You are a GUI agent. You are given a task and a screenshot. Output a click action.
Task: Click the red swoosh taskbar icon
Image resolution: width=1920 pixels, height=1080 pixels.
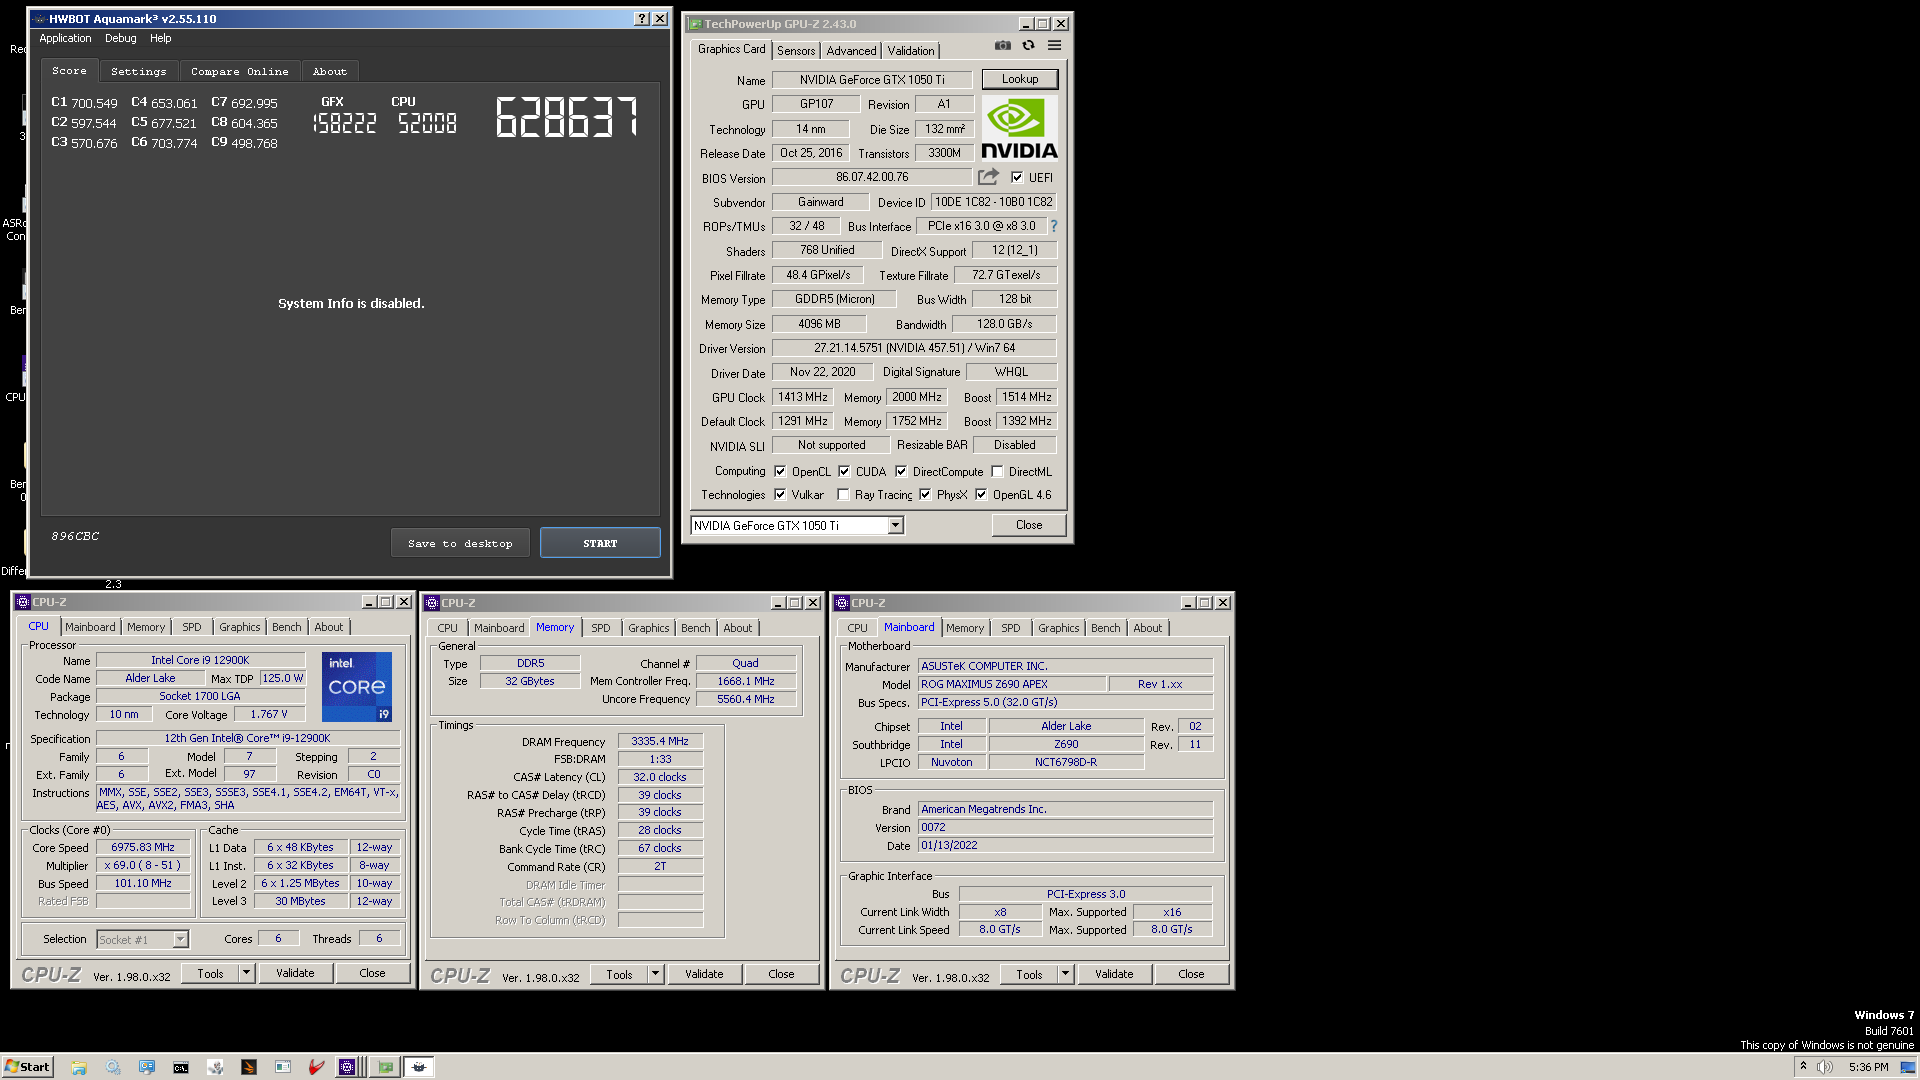click(316, 1067)
